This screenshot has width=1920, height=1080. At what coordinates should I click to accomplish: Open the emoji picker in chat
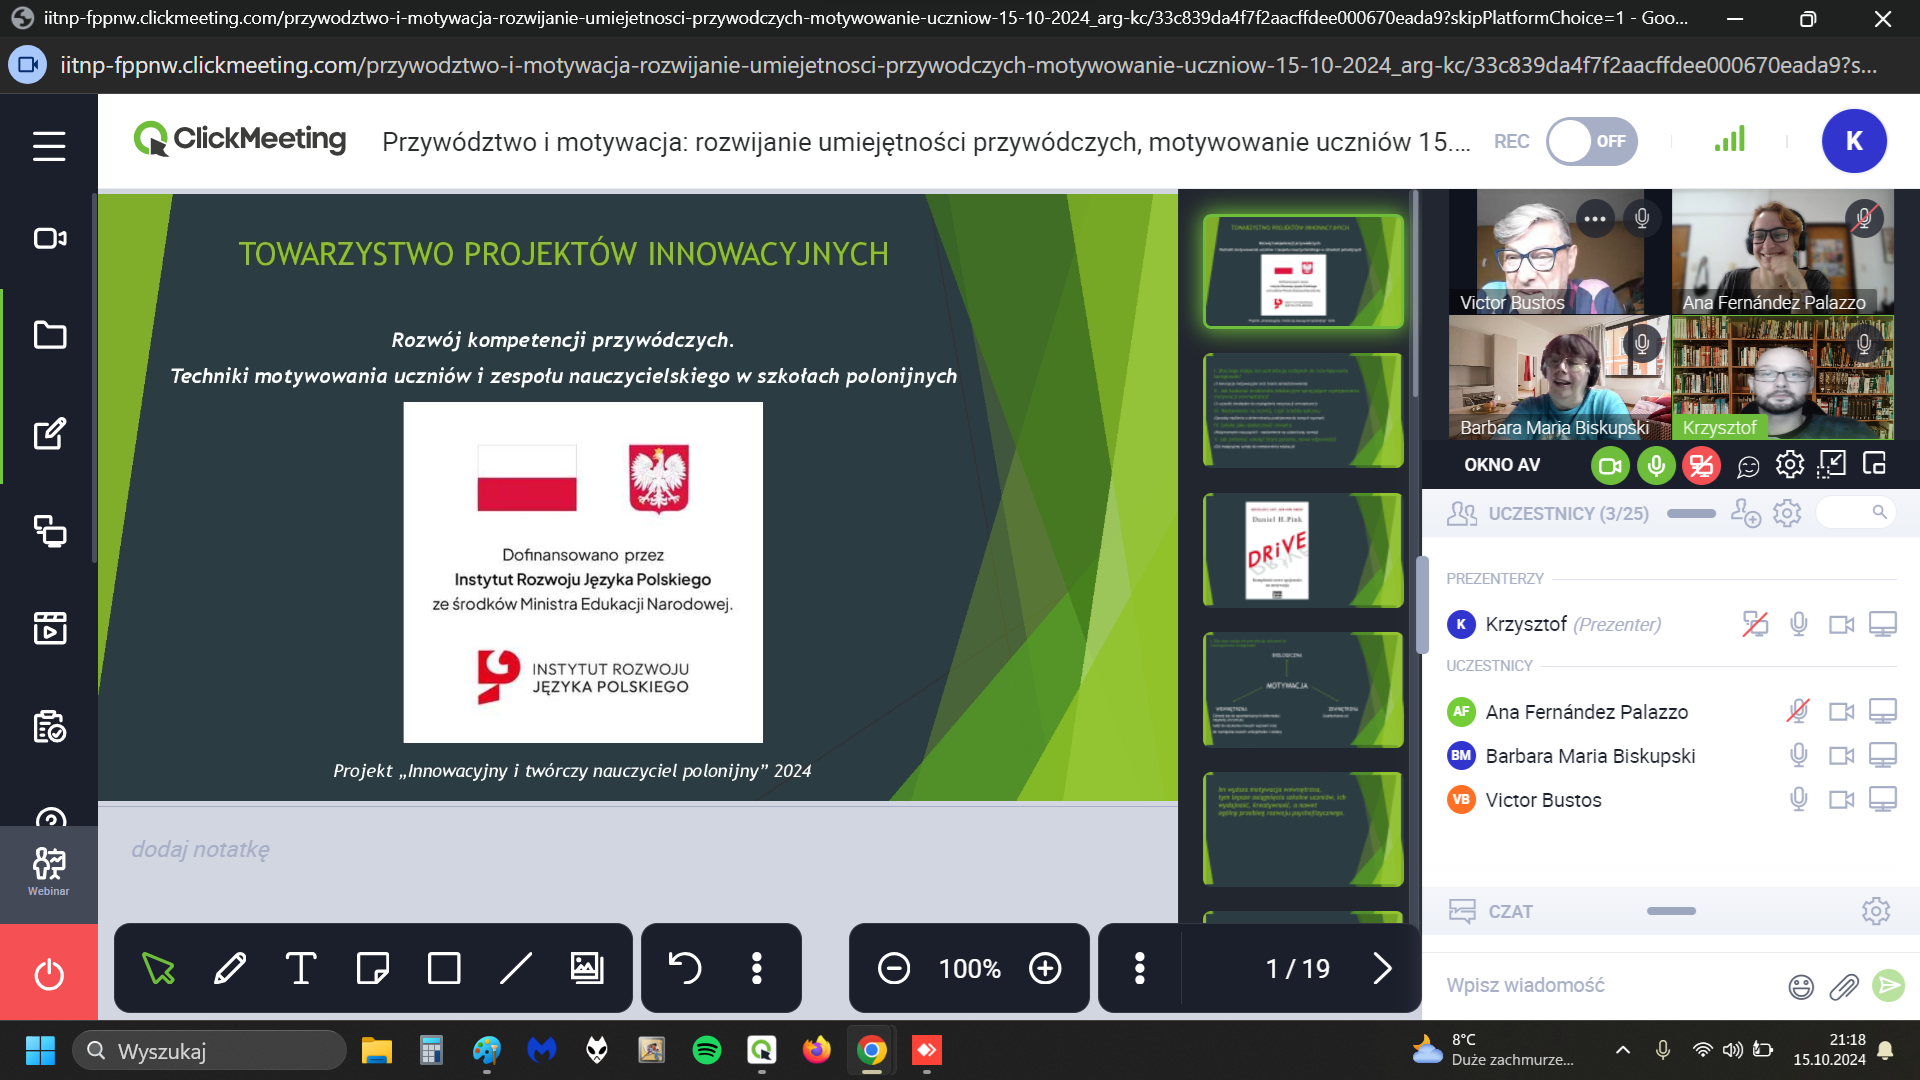click(1801, 987)
